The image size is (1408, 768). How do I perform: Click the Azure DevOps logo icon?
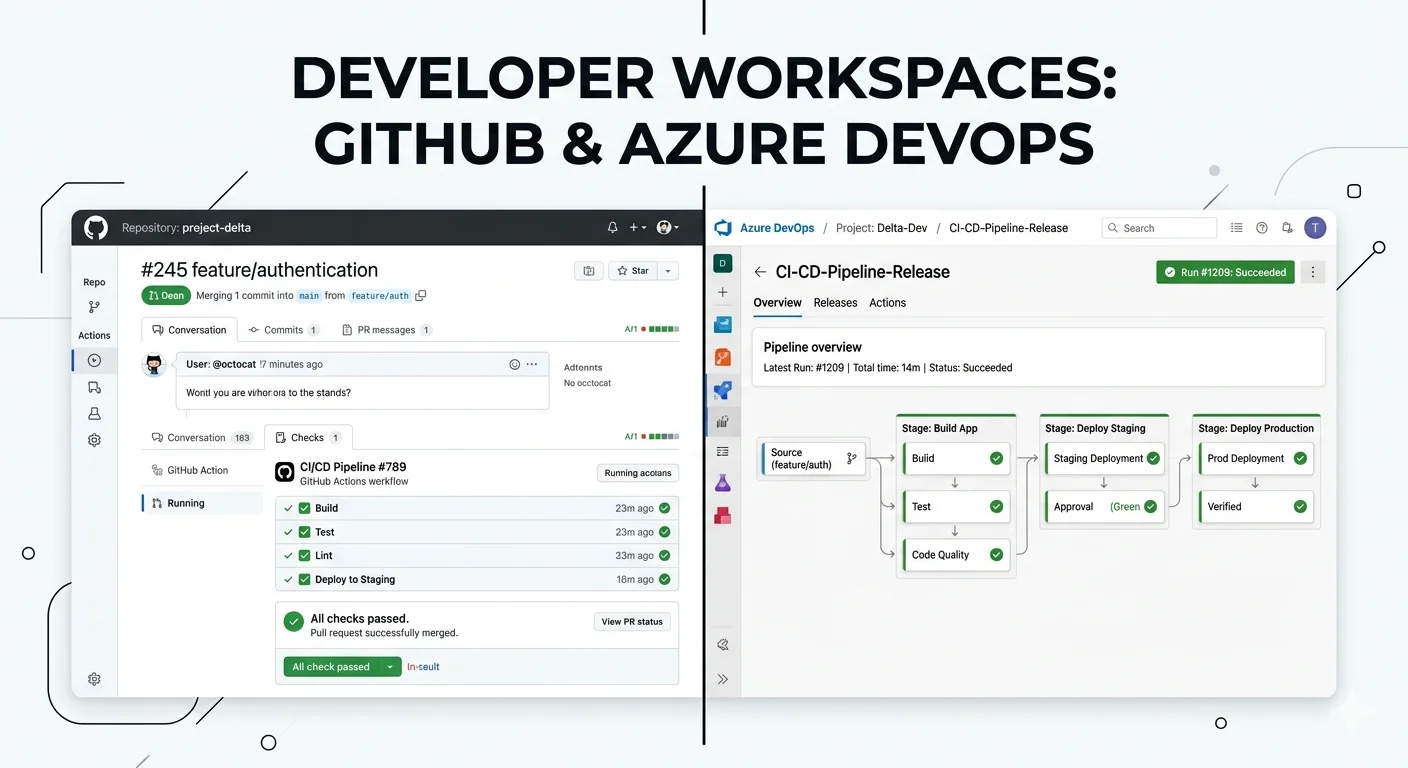click(x=723, y=228)
